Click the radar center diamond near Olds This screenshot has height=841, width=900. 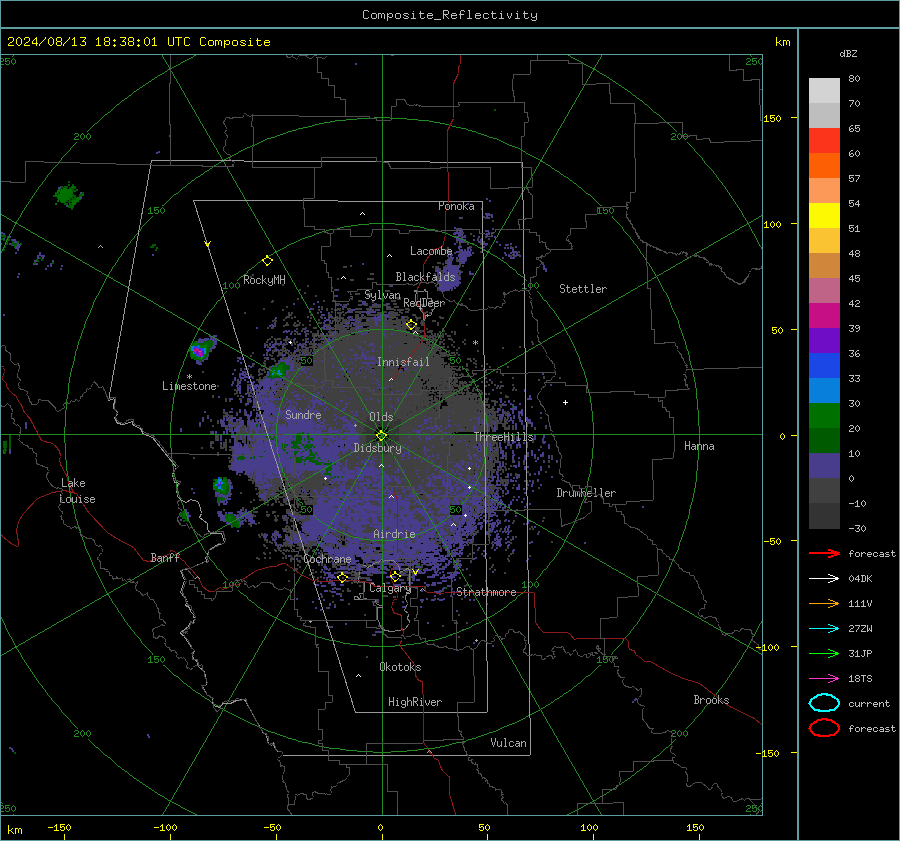click(382, 435)
